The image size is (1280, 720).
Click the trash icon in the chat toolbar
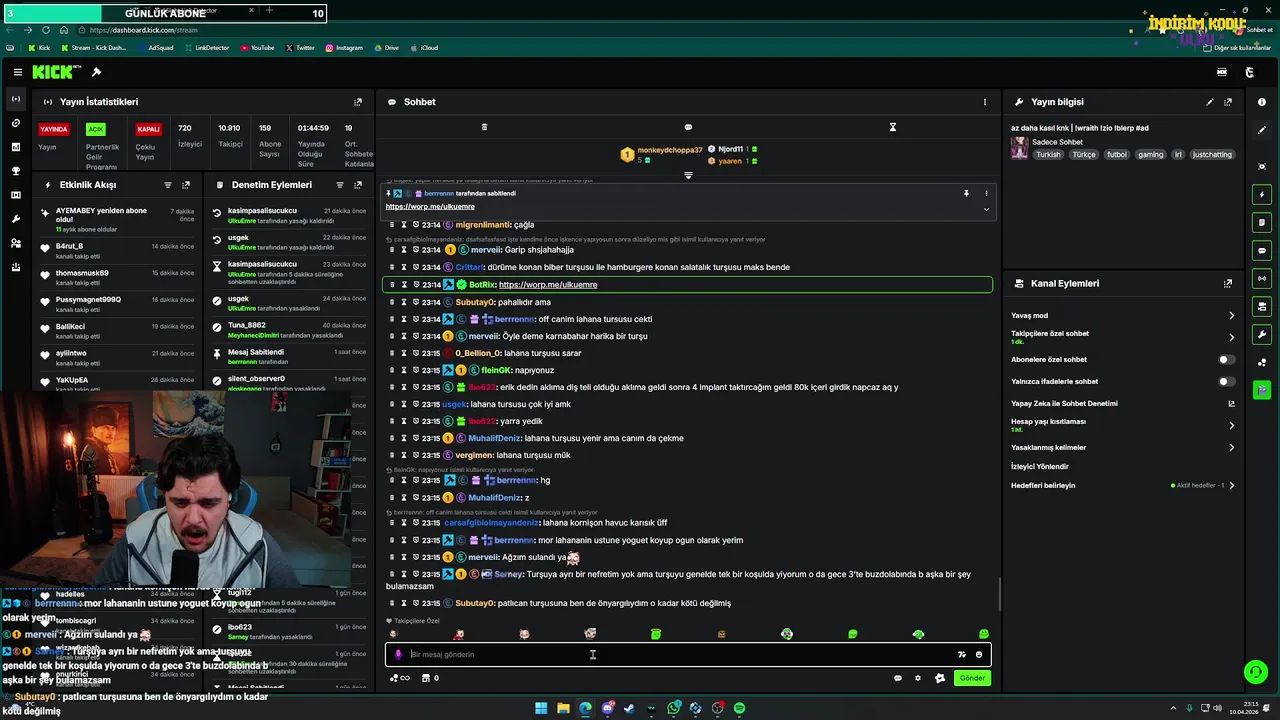click(484, 127)
